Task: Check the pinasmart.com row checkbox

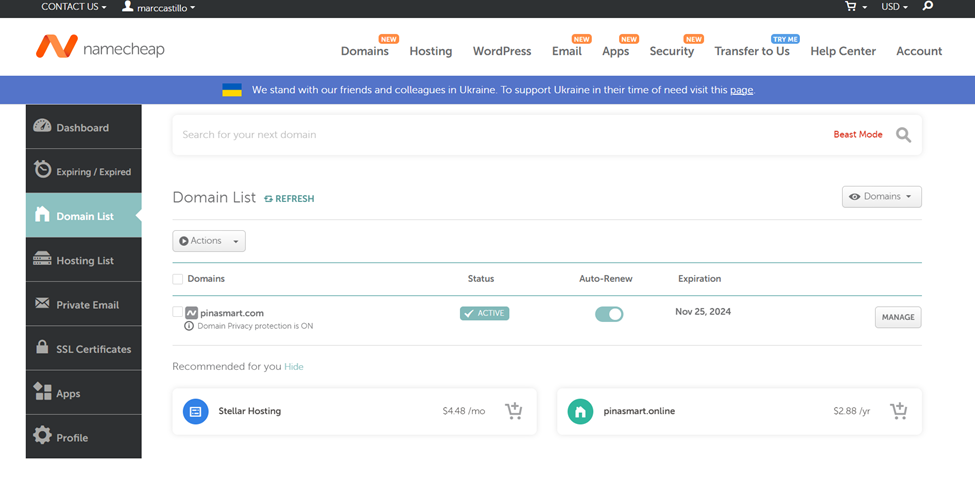Action: [x=178, y=312]
